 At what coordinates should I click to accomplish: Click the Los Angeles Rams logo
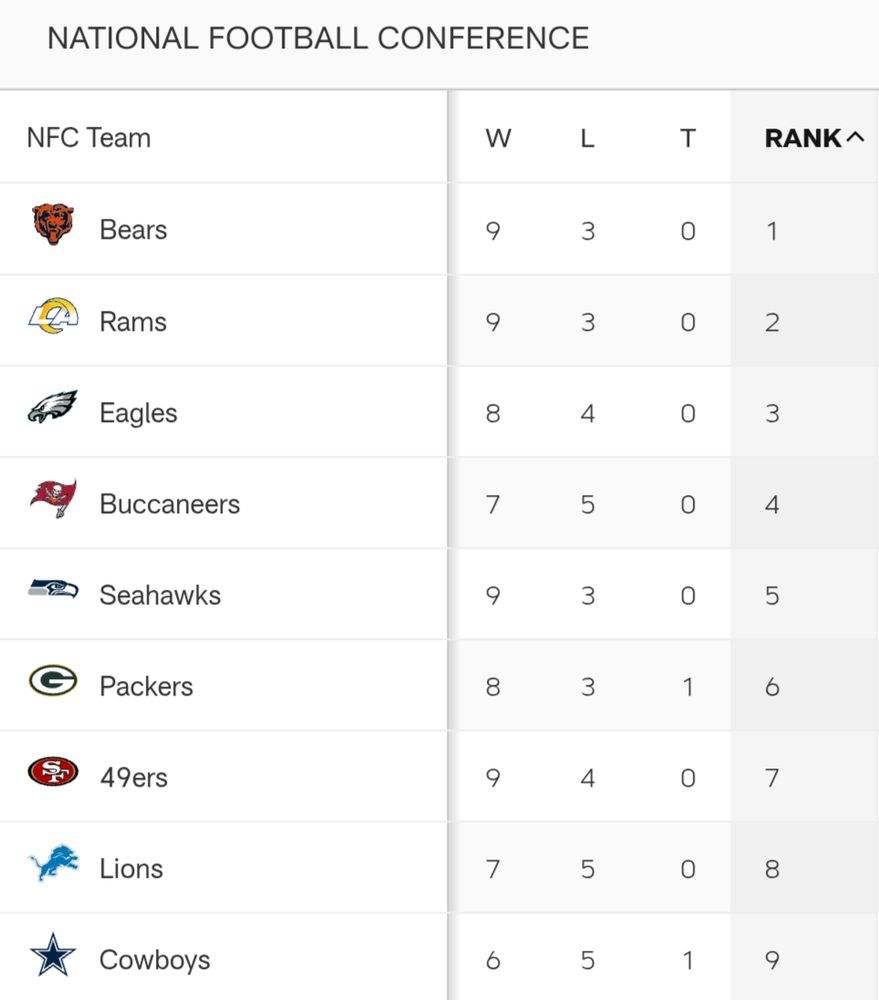point(53,316)
